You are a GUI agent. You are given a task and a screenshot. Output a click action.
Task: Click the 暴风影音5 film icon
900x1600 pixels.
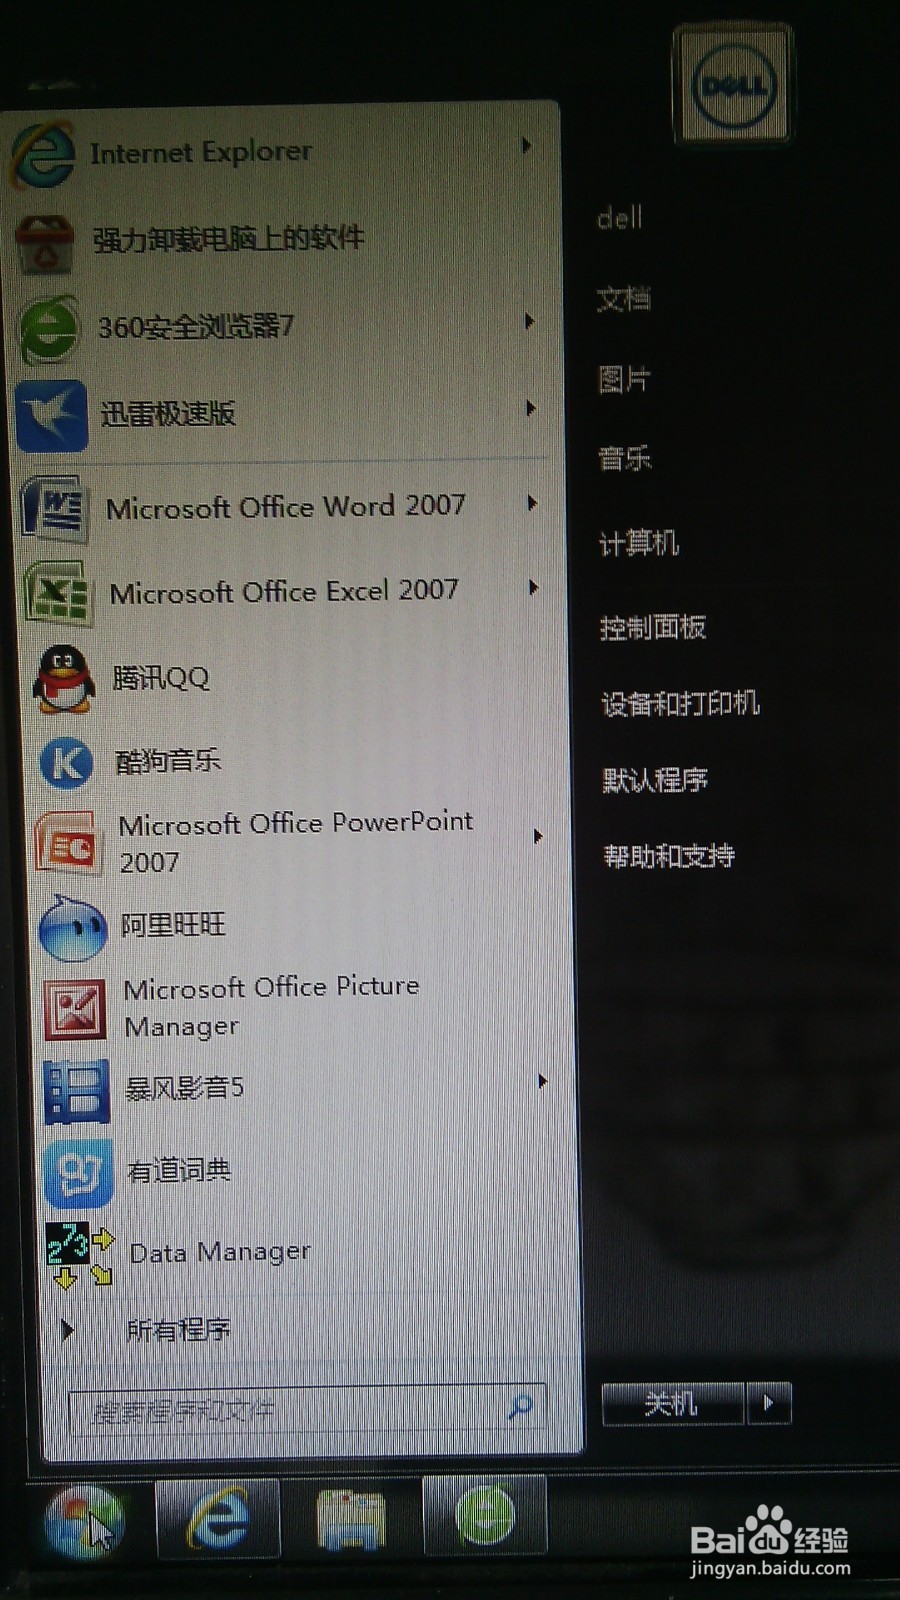point(77,1091)
